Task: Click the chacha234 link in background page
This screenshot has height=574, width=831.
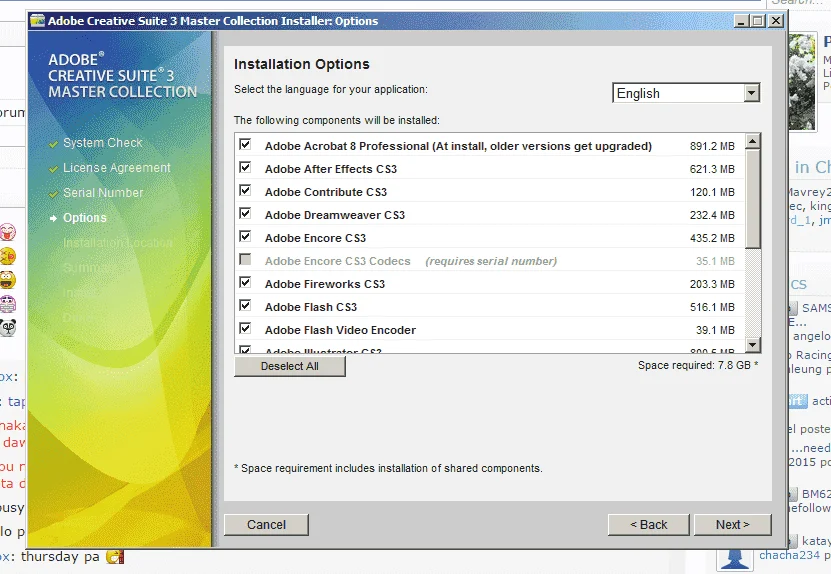Action: tap(789, 555)
